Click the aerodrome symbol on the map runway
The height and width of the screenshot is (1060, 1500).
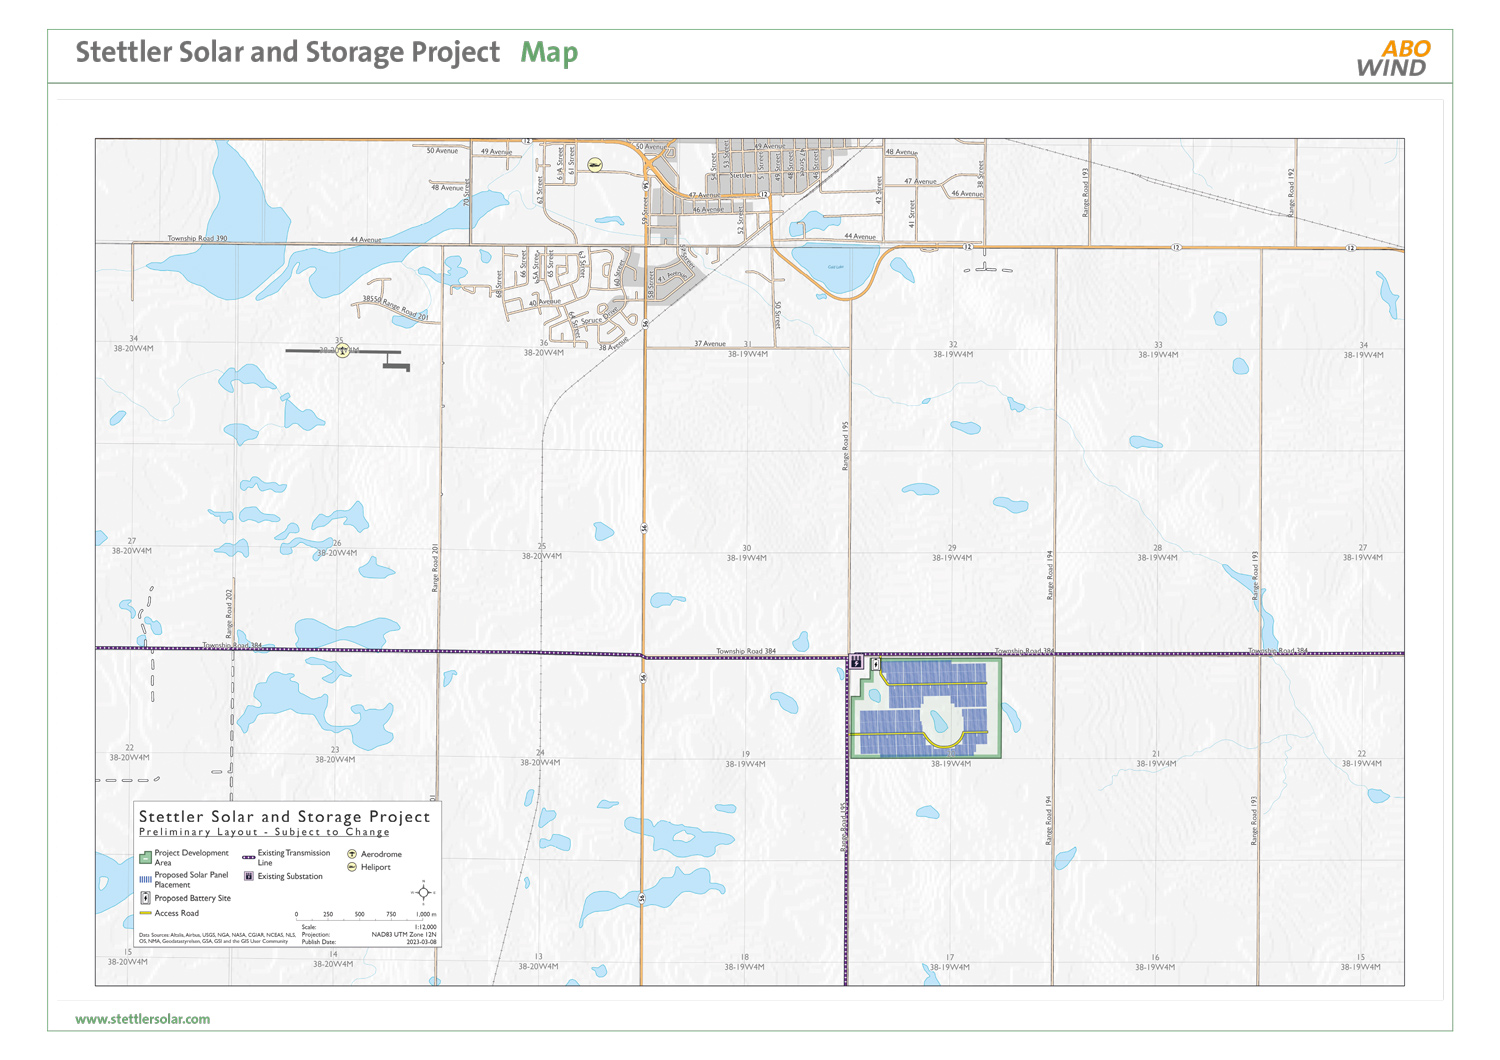(342, 351)
